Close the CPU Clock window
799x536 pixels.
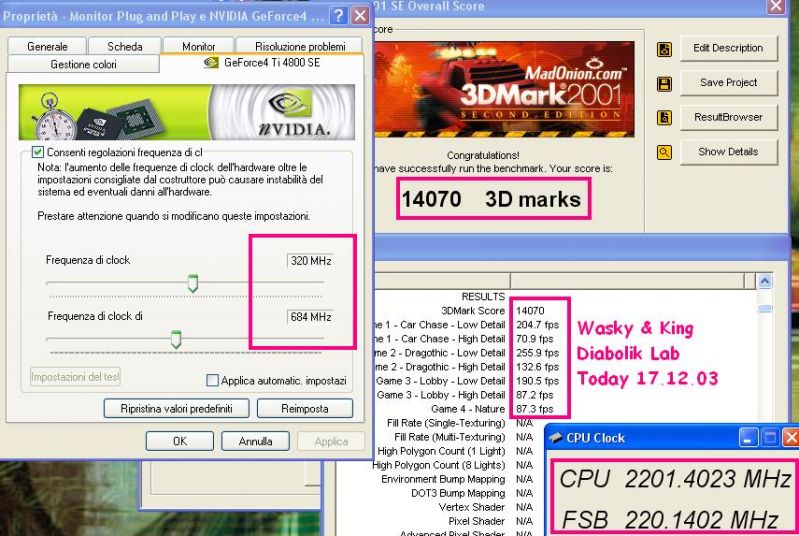(x=790, y=438)
